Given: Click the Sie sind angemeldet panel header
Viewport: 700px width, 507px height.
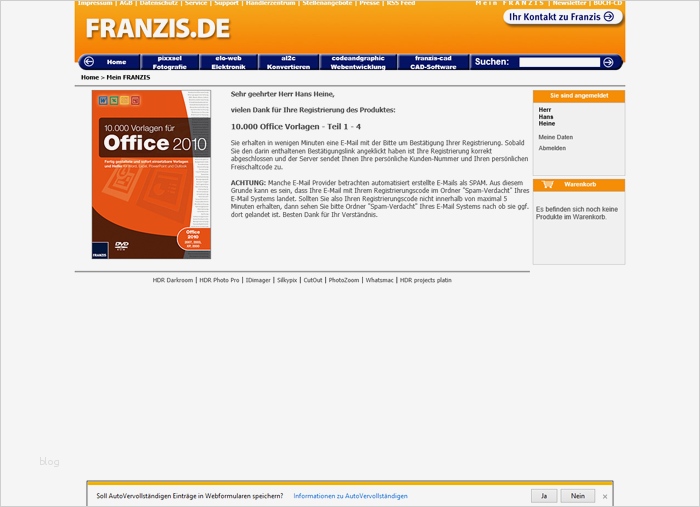Looking at the screenshot, I should pyautogui.click(x=579, y=96).
